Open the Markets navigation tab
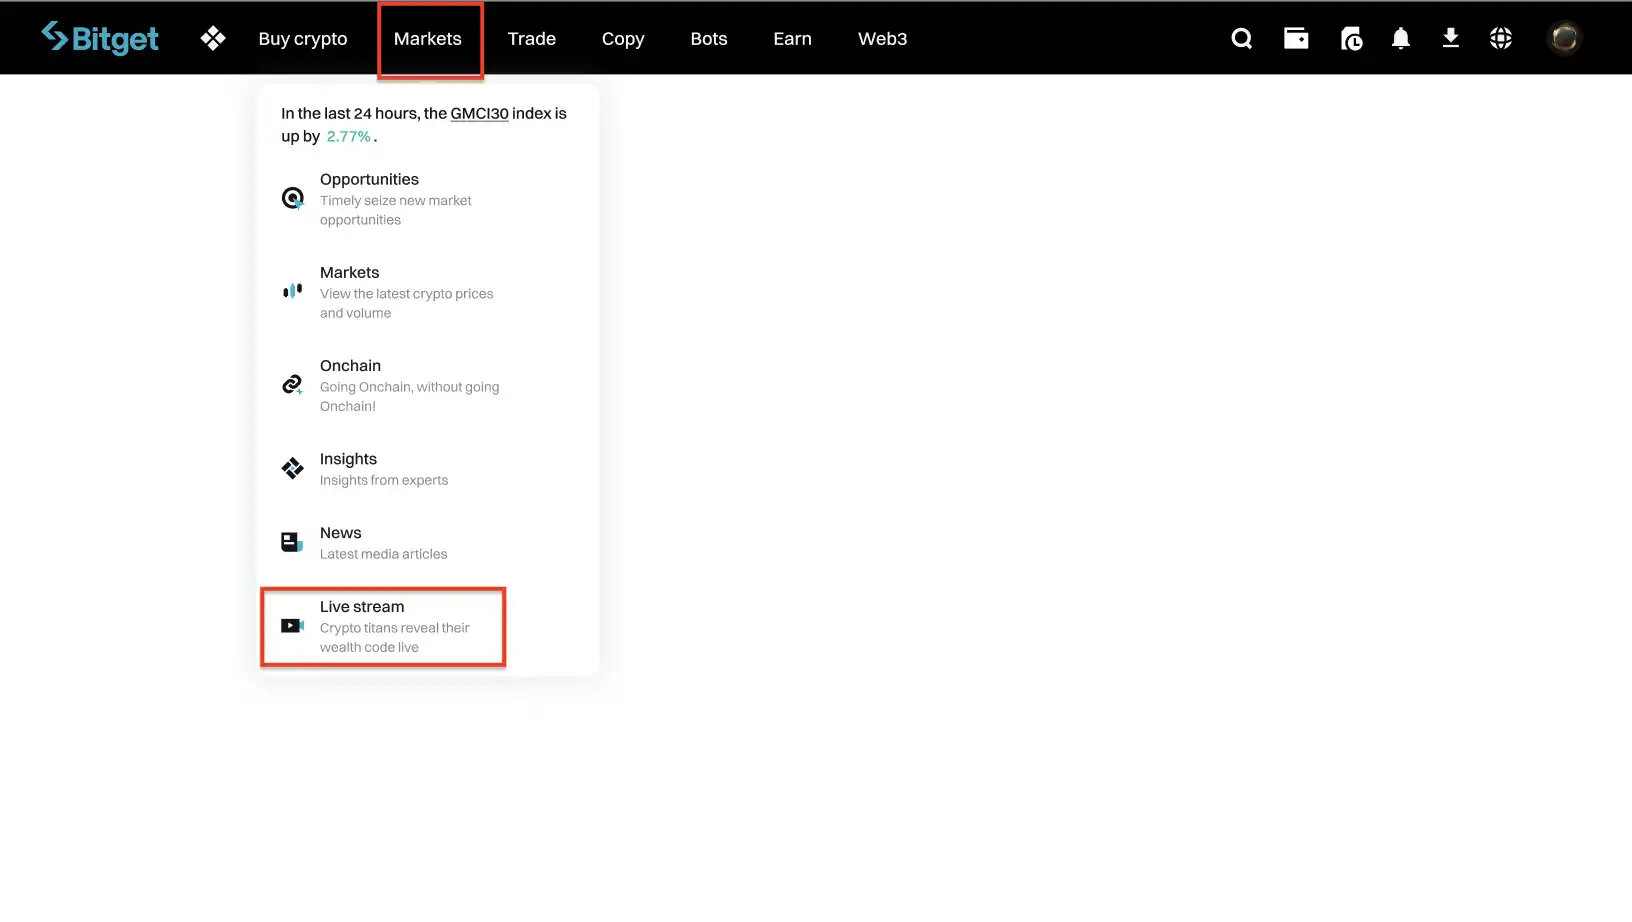This screenshot has width=1632, height=922. (427, 39)
